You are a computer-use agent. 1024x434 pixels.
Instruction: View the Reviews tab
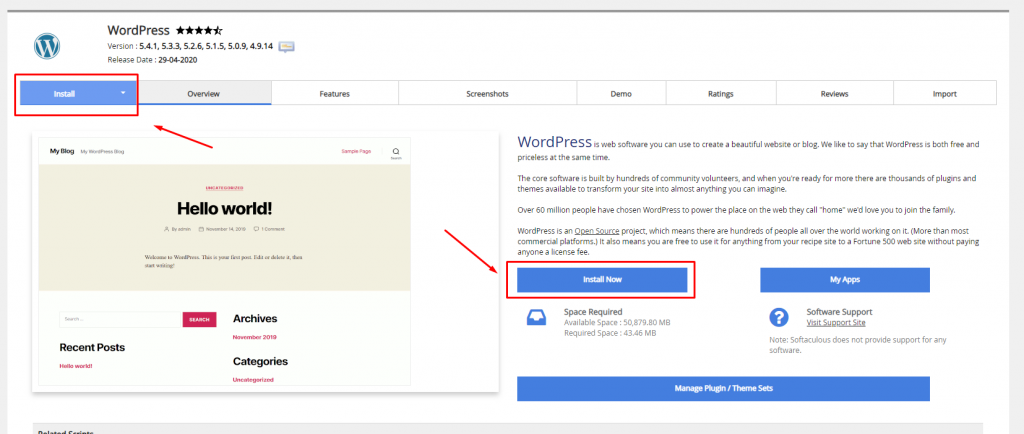[x=834, y=93]
